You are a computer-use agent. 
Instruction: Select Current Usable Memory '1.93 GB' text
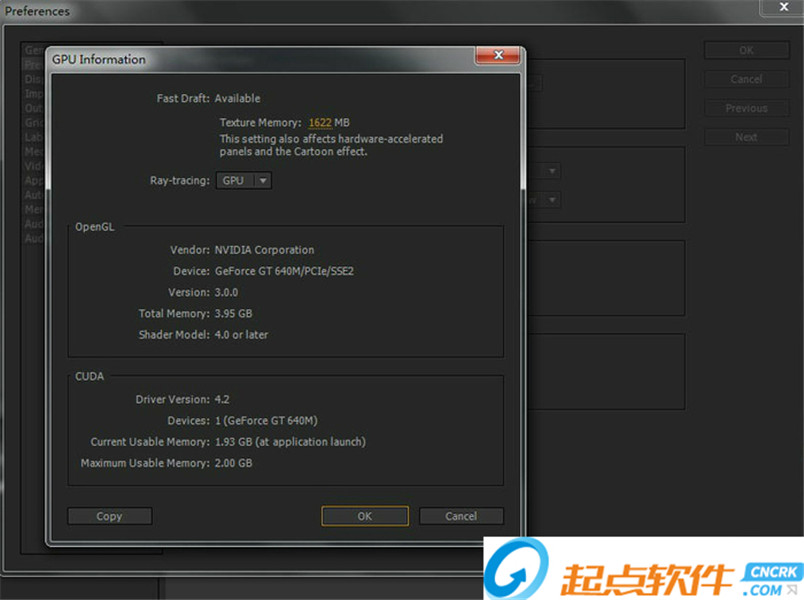coord(233,442)
